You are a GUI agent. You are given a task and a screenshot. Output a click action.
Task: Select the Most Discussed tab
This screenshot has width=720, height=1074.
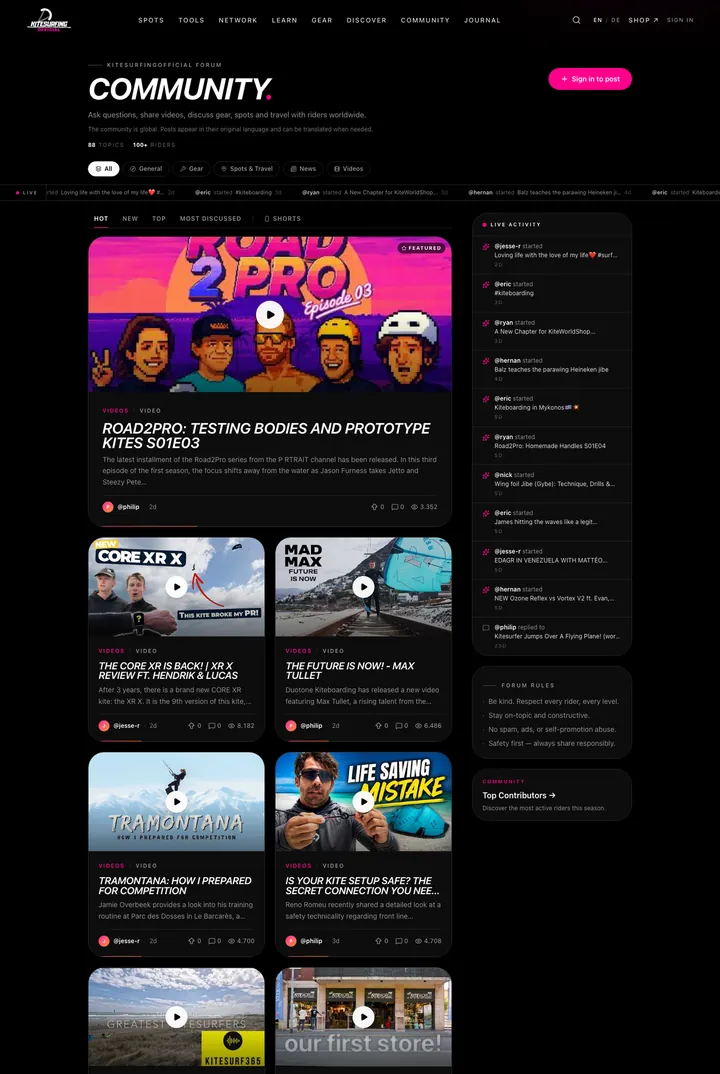(x=210, y=218)
